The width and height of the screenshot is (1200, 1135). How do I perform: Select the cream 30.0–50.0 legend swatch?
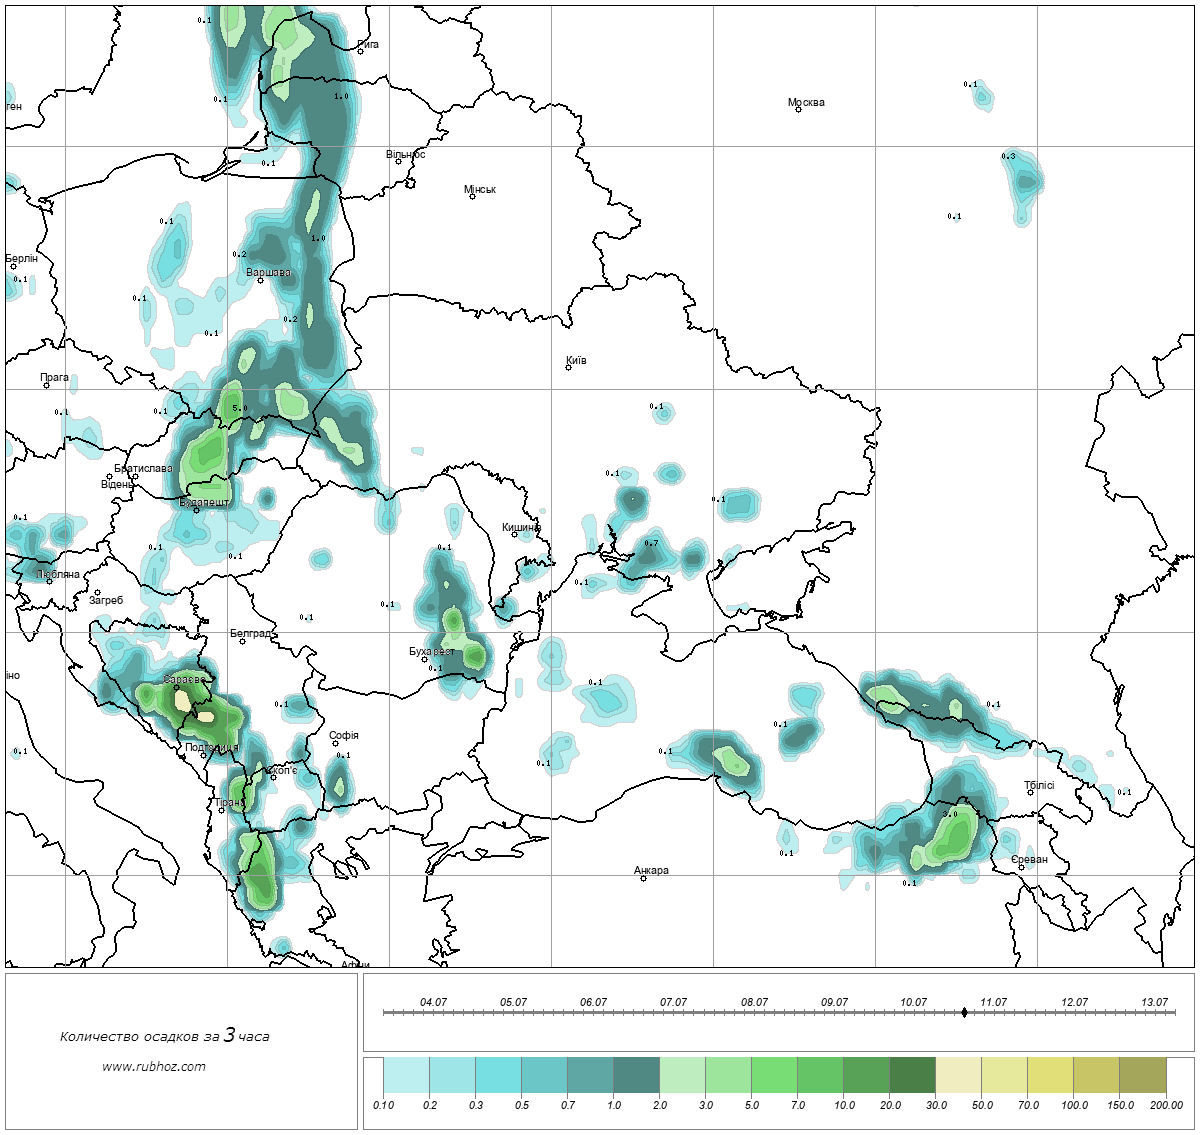click(x=958, y=1077)
